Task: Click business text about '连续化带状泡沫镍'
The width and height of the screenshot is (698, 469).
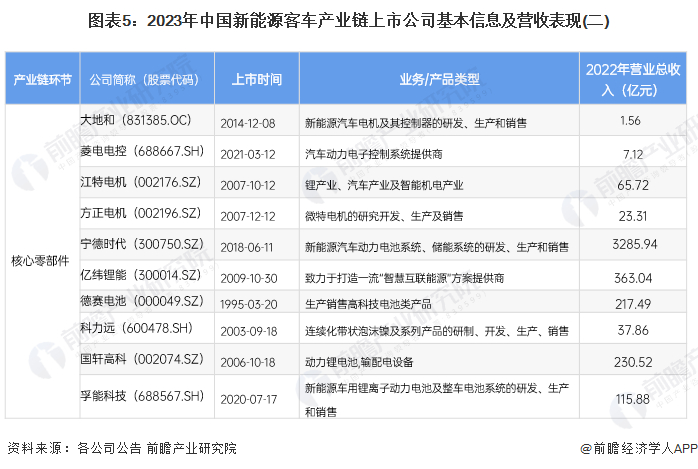Action: (x=437, y=332)
